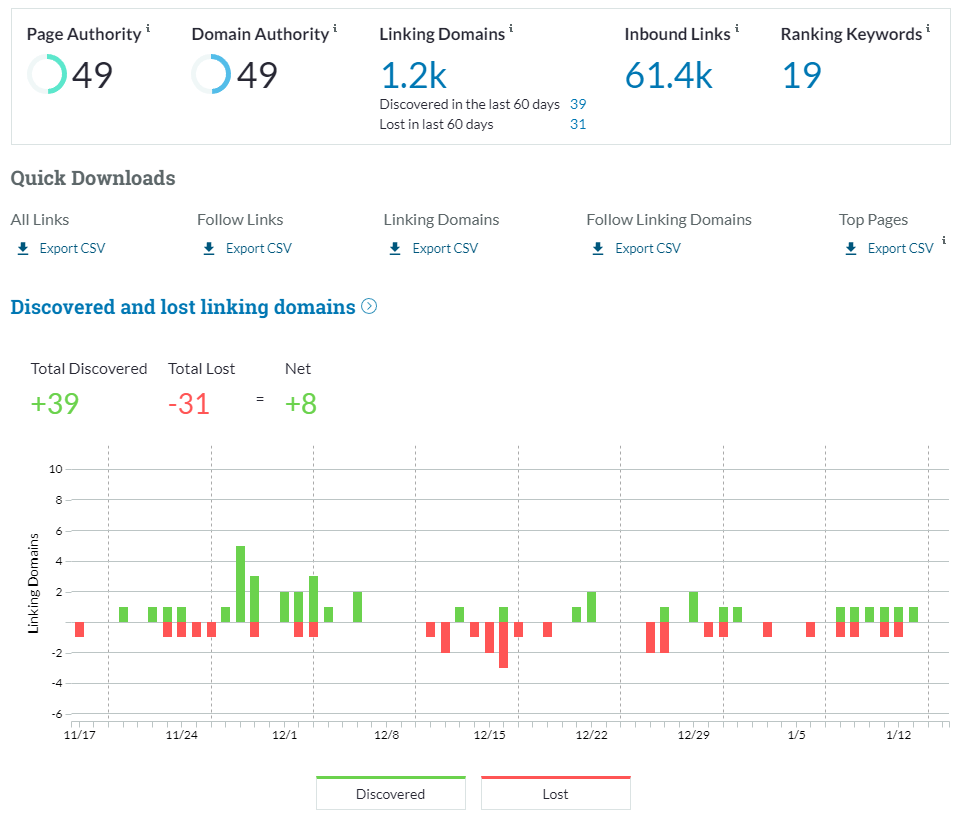Screen dimensions: 965x818
Task: Export CSV for Linking Domains
Action: click(x=445, y=249)
